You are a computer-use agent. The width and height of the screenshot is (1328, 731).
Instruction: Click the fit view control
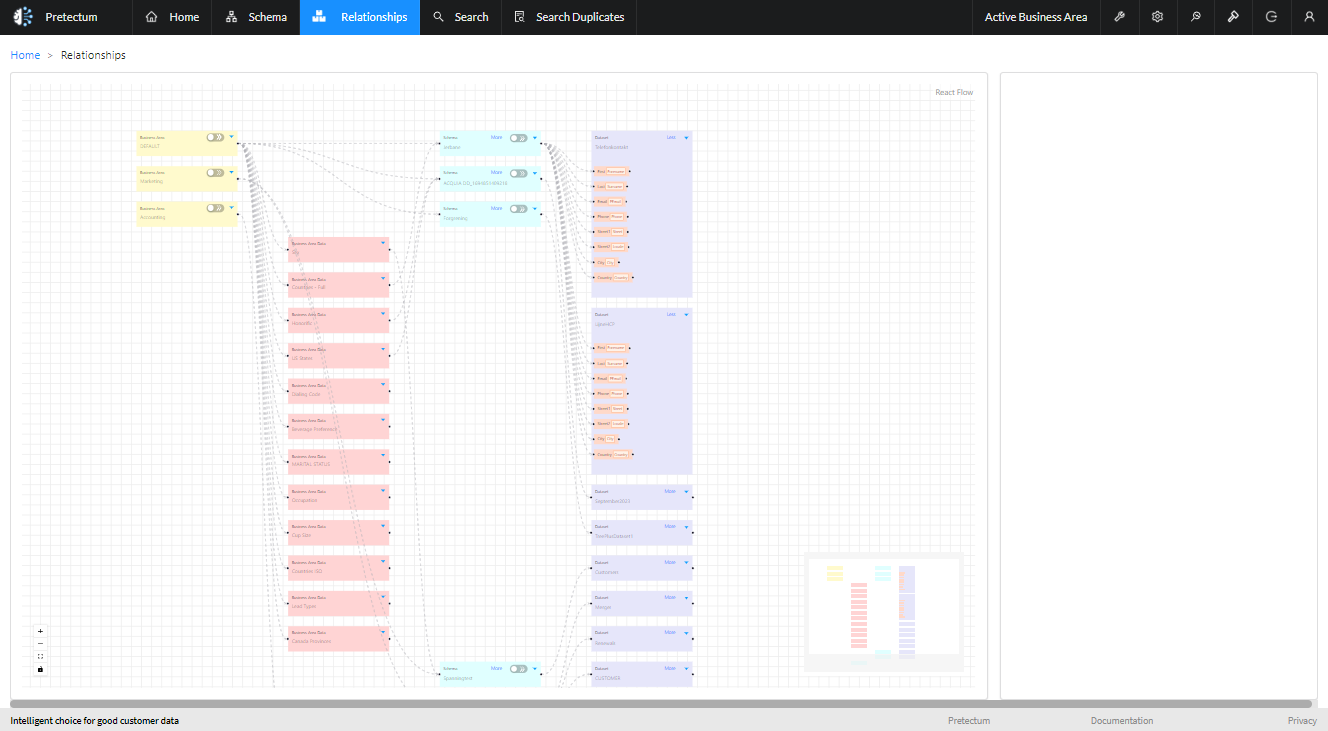pyautogui.click(x=40, y=656)
